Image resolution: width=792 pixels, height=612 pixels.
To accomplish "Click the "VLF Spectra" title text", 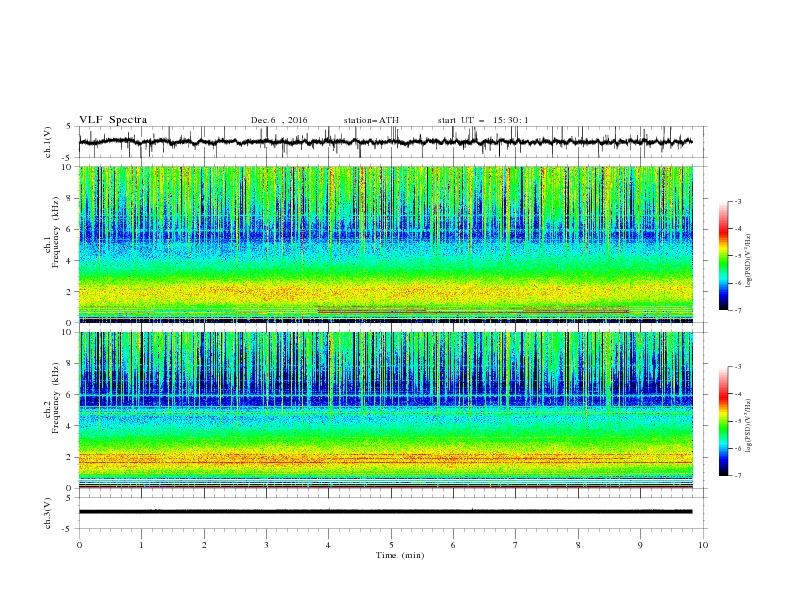I will click(113, 120).
